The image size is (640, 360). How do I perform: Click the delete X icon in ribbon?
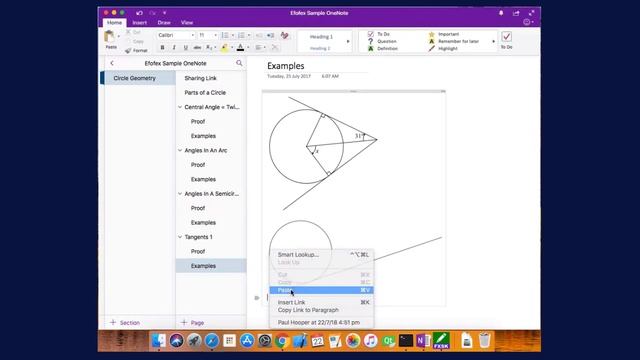(275, 48)
